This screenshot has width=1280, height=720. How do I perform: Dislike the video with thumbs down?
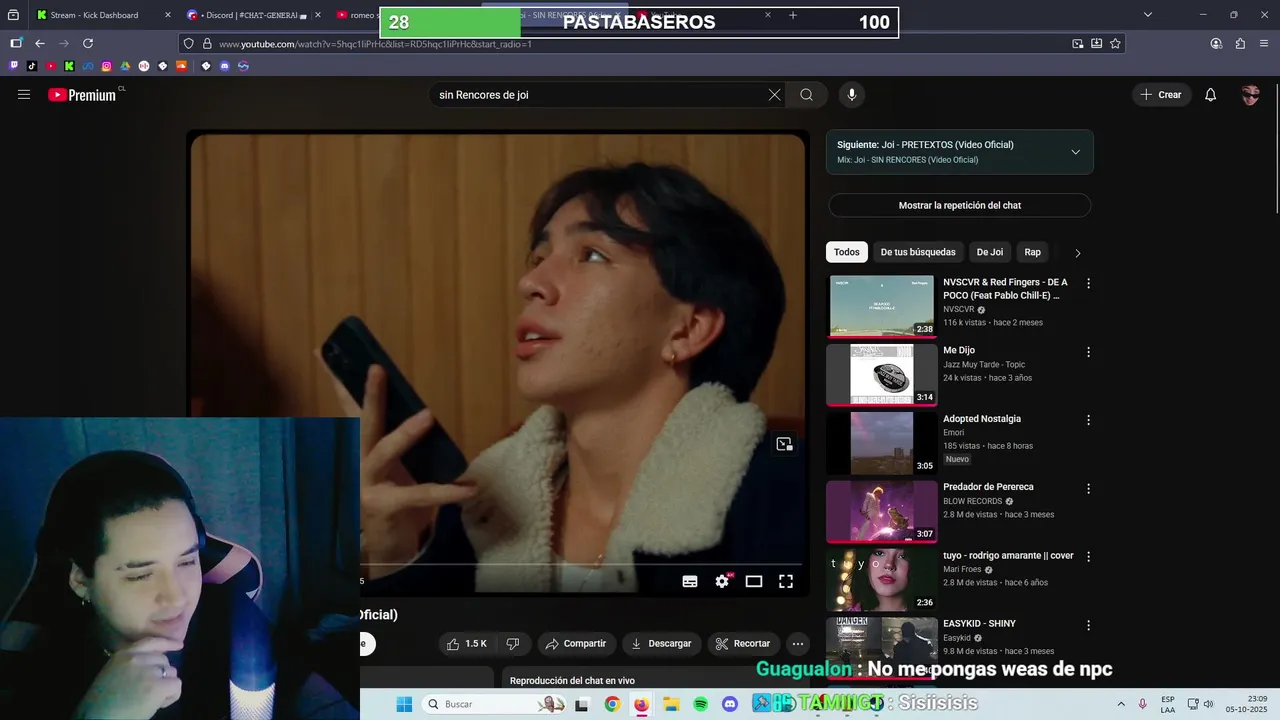tap(513, 644)
